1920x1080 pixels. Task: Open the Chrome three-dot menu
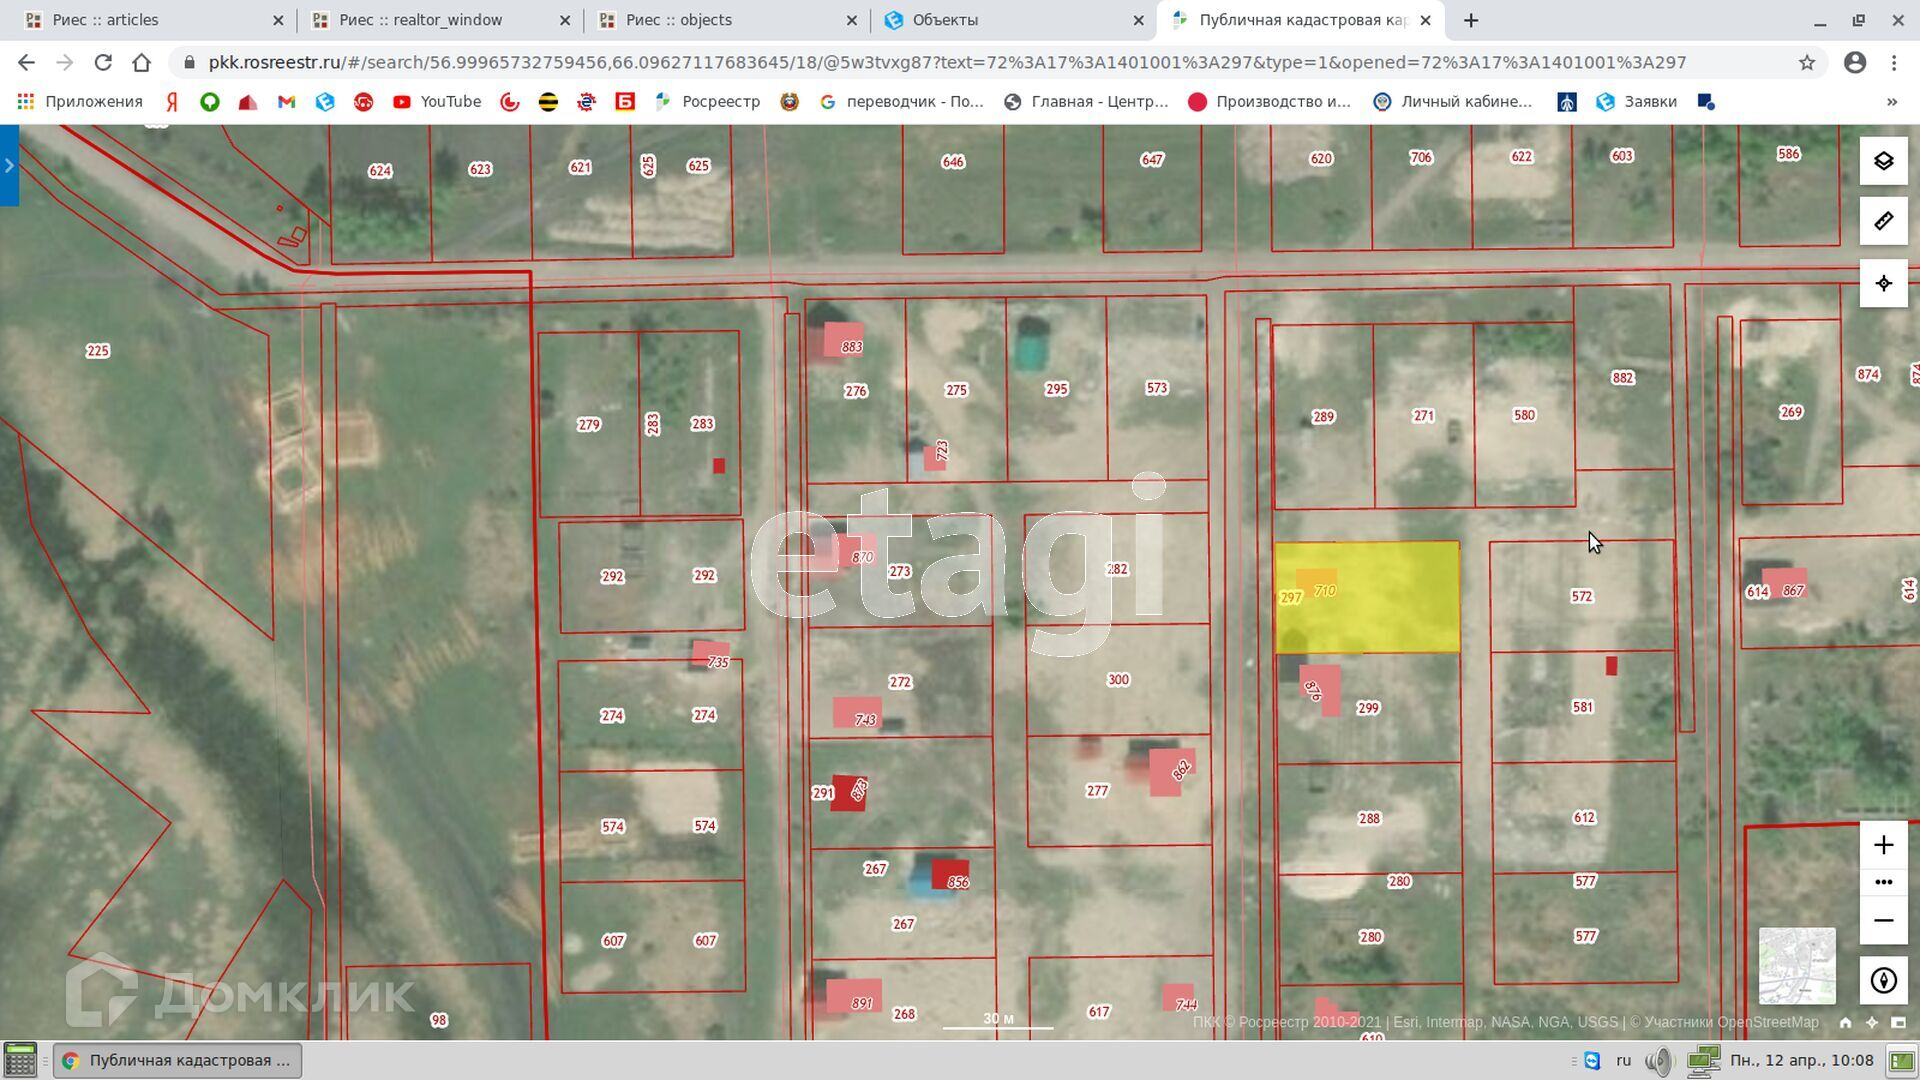1894,62
